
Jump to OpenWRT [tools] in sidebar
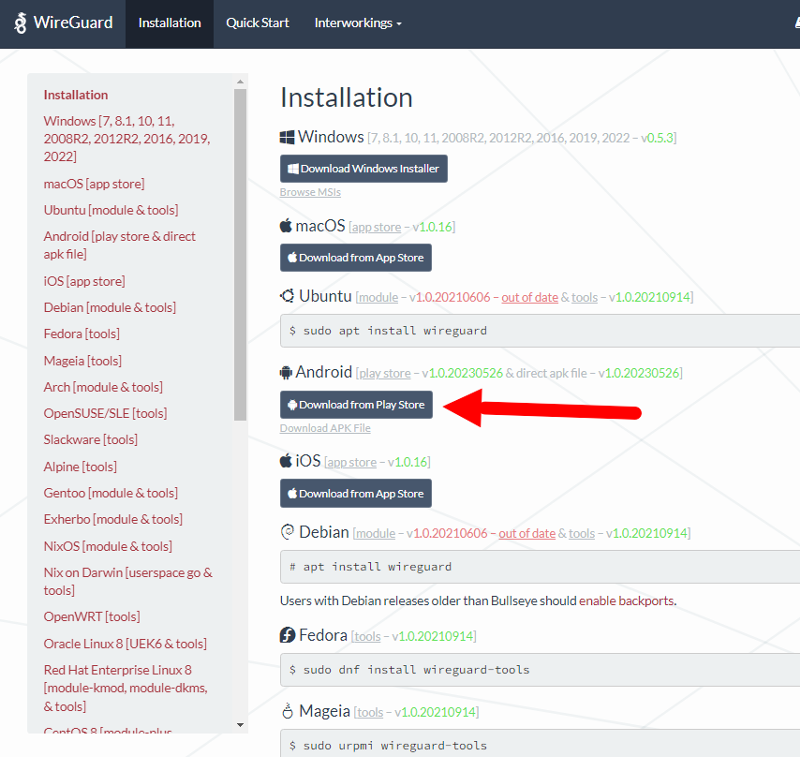coord(92,617)
